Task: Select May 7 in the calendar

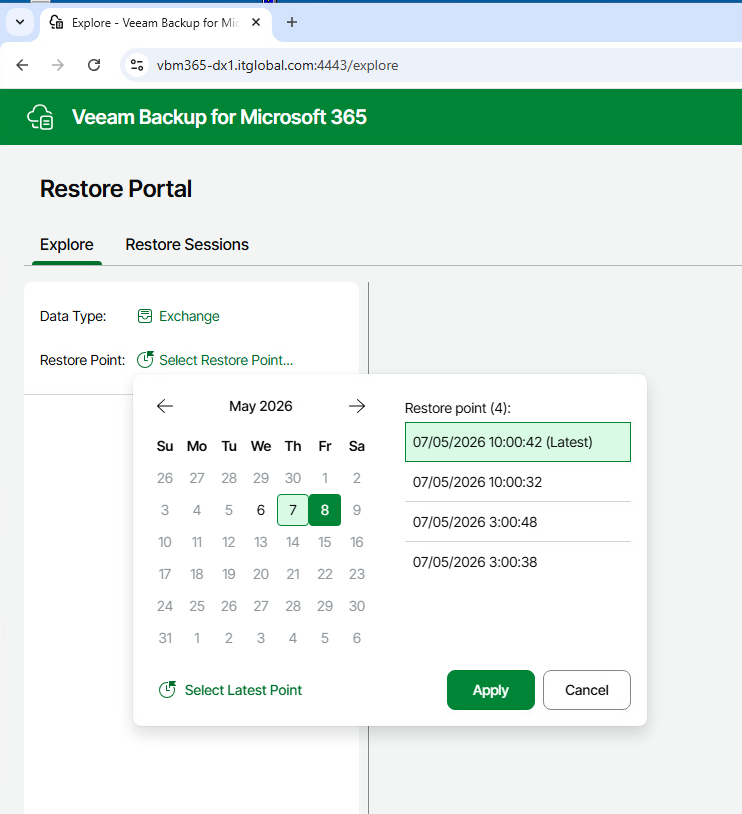Action: point(293,510)
